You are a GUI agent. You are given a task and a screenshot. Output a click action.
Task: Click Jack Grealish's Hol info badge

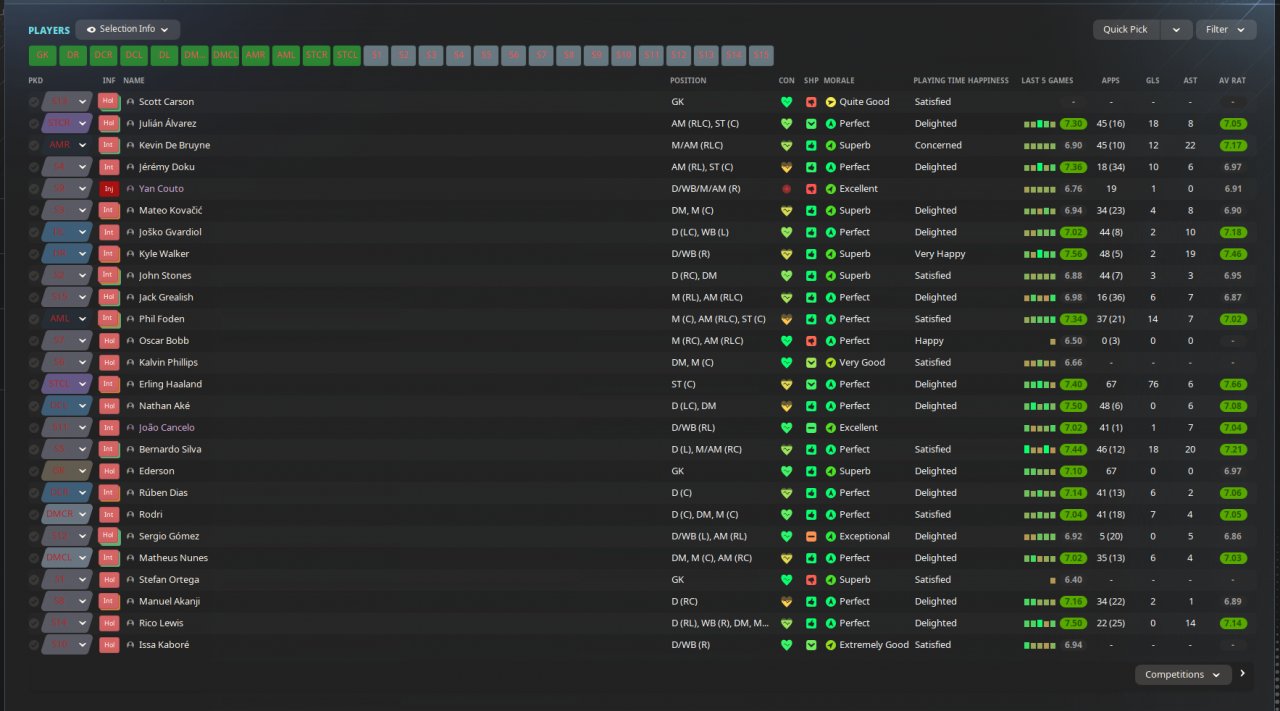(109, 297)
